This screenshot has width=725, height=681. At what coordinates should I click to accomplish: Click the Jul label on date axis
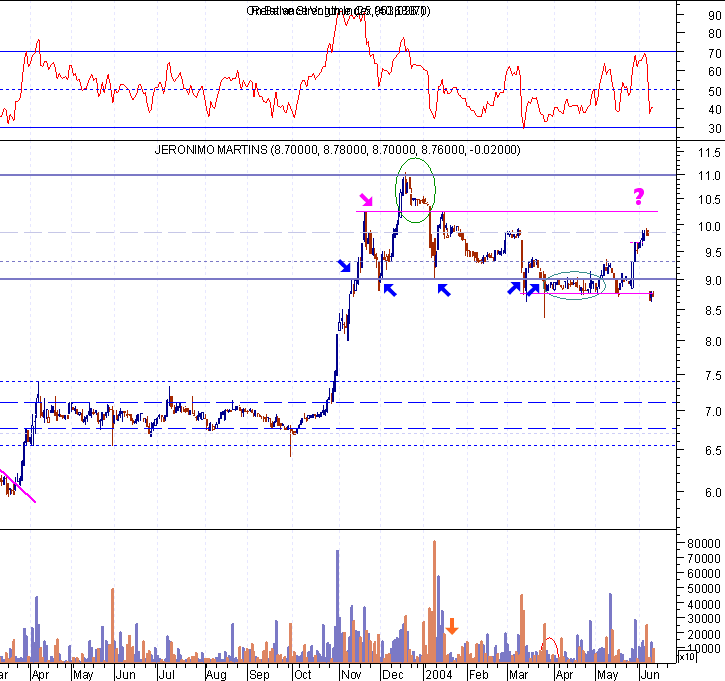point(166,675)
